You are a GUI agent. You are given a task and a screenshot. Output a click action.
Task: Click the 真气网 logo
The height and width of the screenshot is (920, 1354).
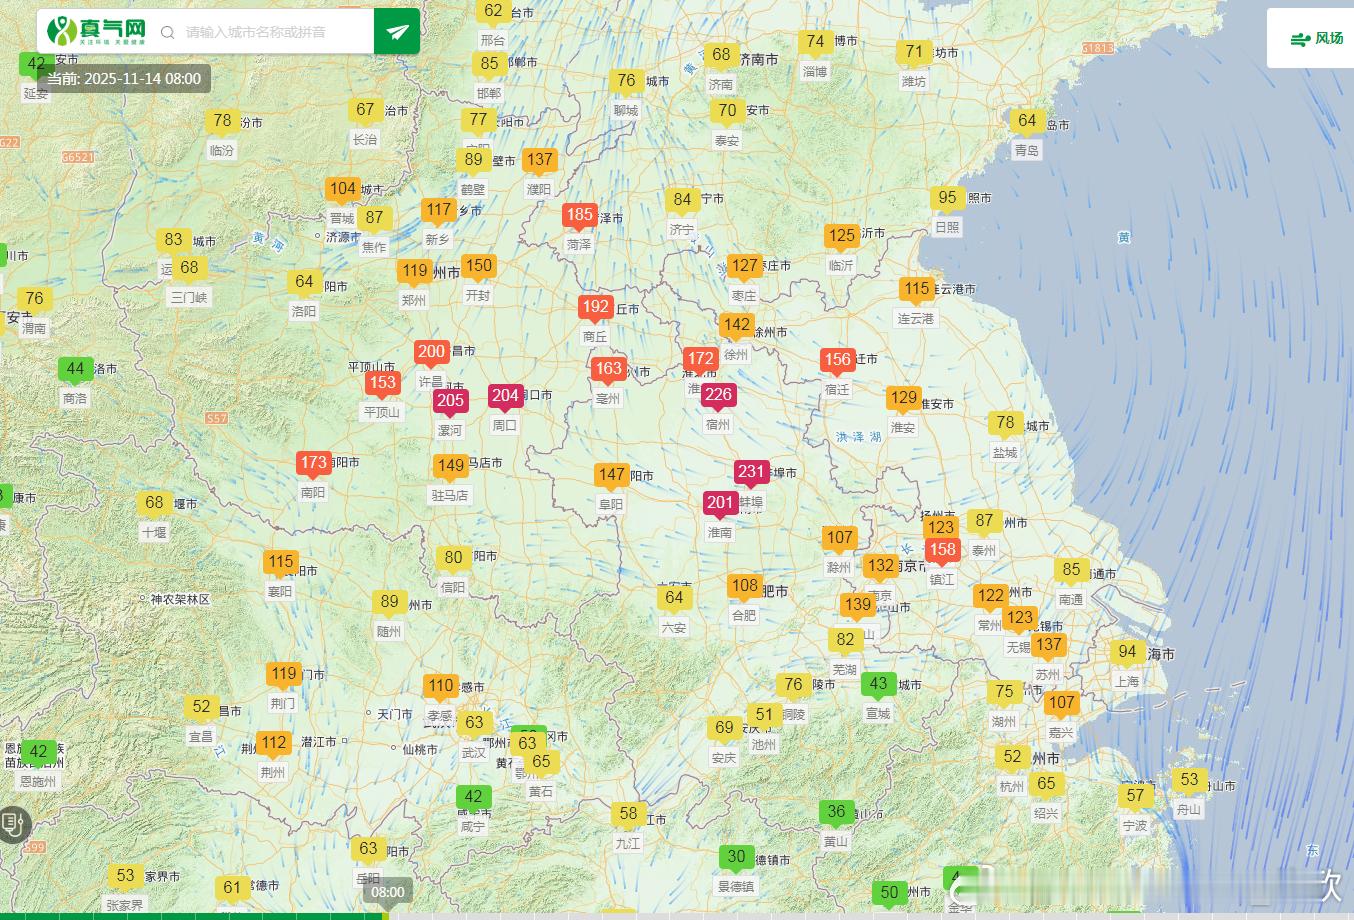point(97,31)
